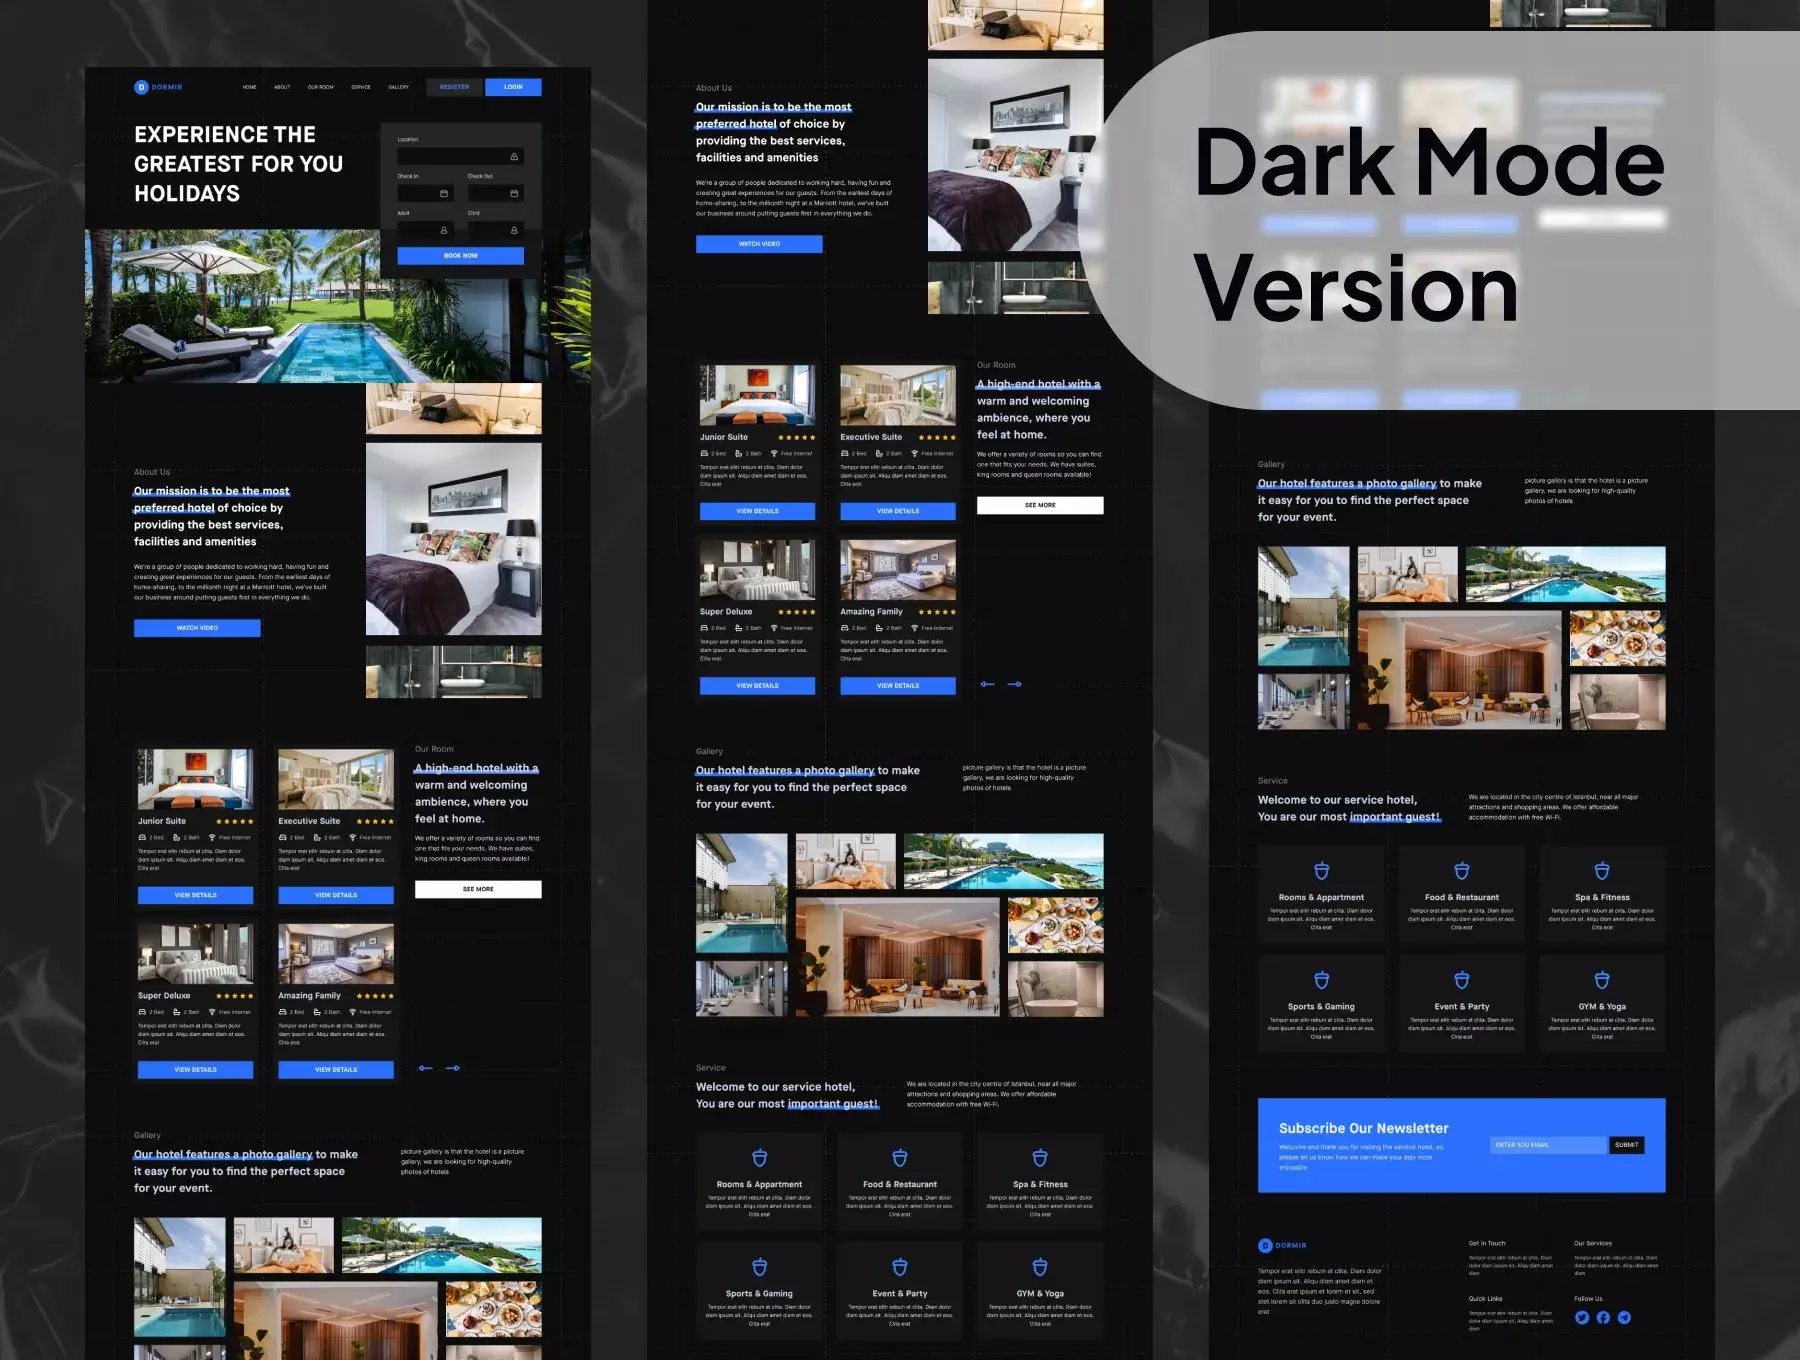Open the Twitter icon under Follow Us
The height and width of the screenshot is (1360, 1800).
(x=1582, y=1317)
